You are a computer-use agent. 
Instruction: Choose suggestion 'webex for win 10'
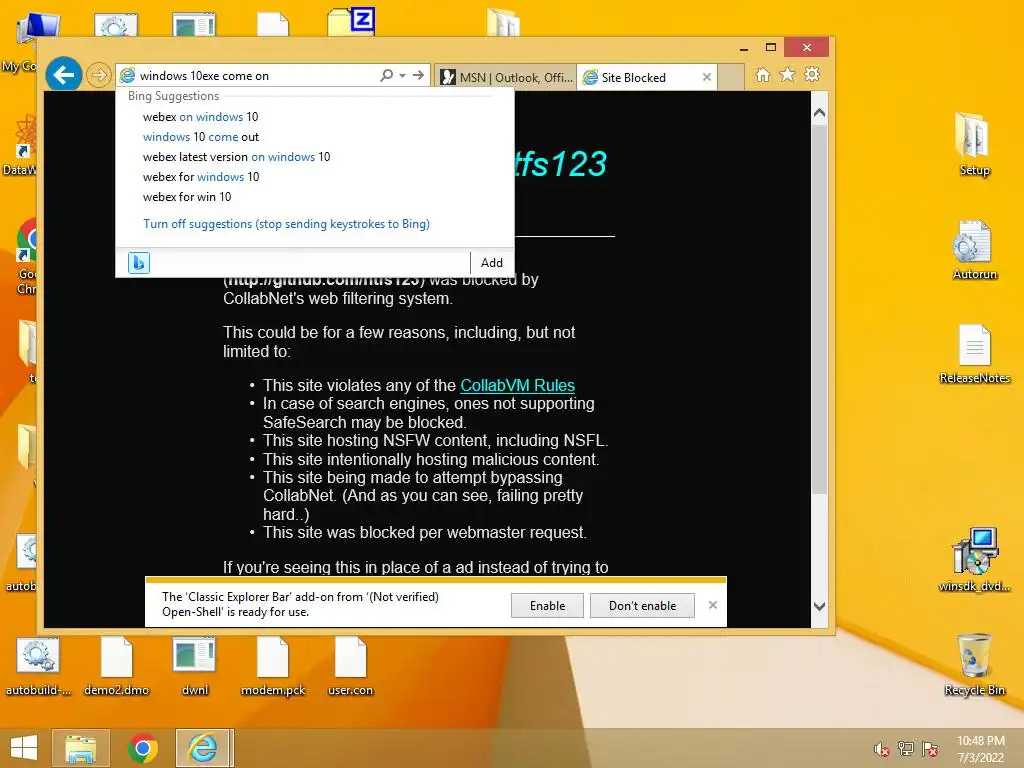[187, 197]
